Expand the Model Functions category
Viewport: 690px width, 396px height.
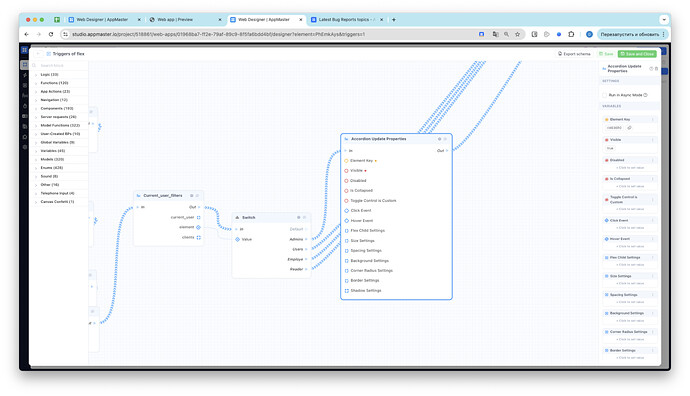57,125
